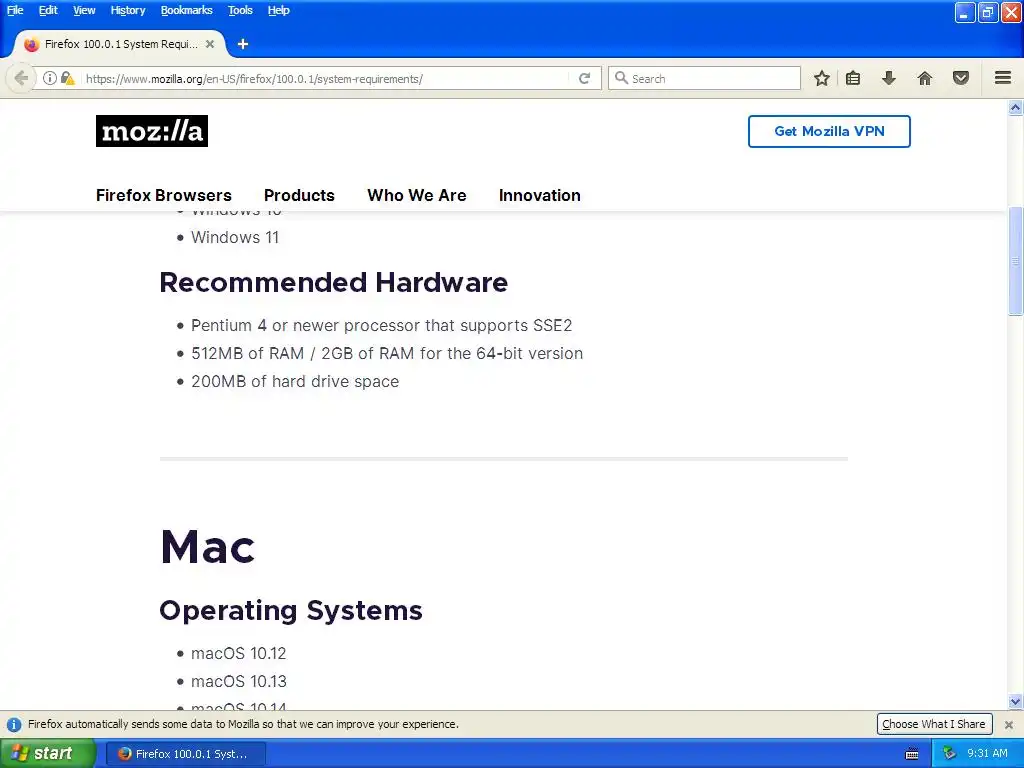Click the Recommended Hardware heading
Screen dimensions: 1024x768
[334, 282]
